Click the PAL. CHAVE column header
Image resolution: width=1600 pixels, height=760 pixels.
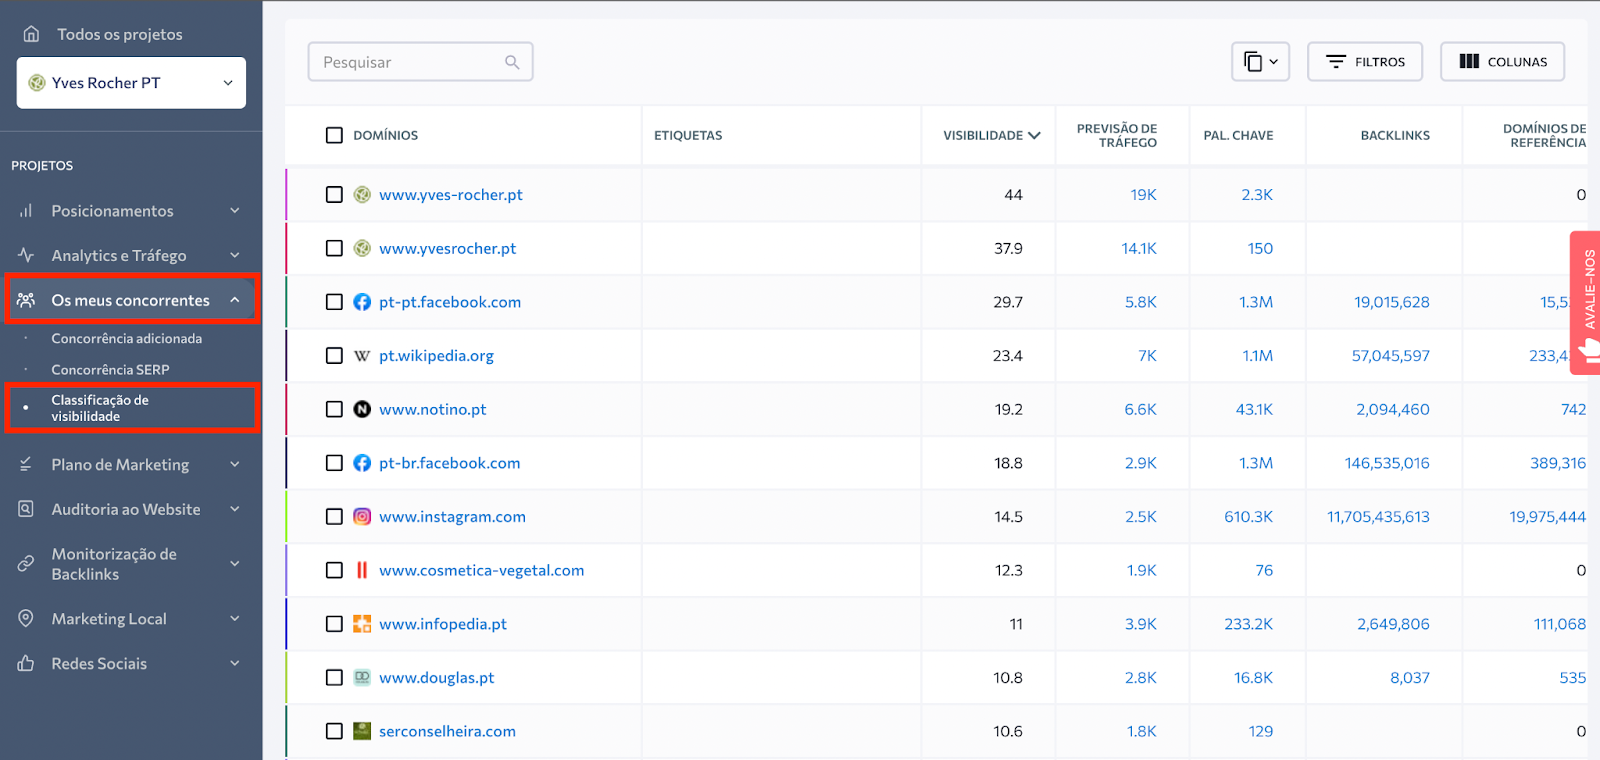click(1238, 135)
